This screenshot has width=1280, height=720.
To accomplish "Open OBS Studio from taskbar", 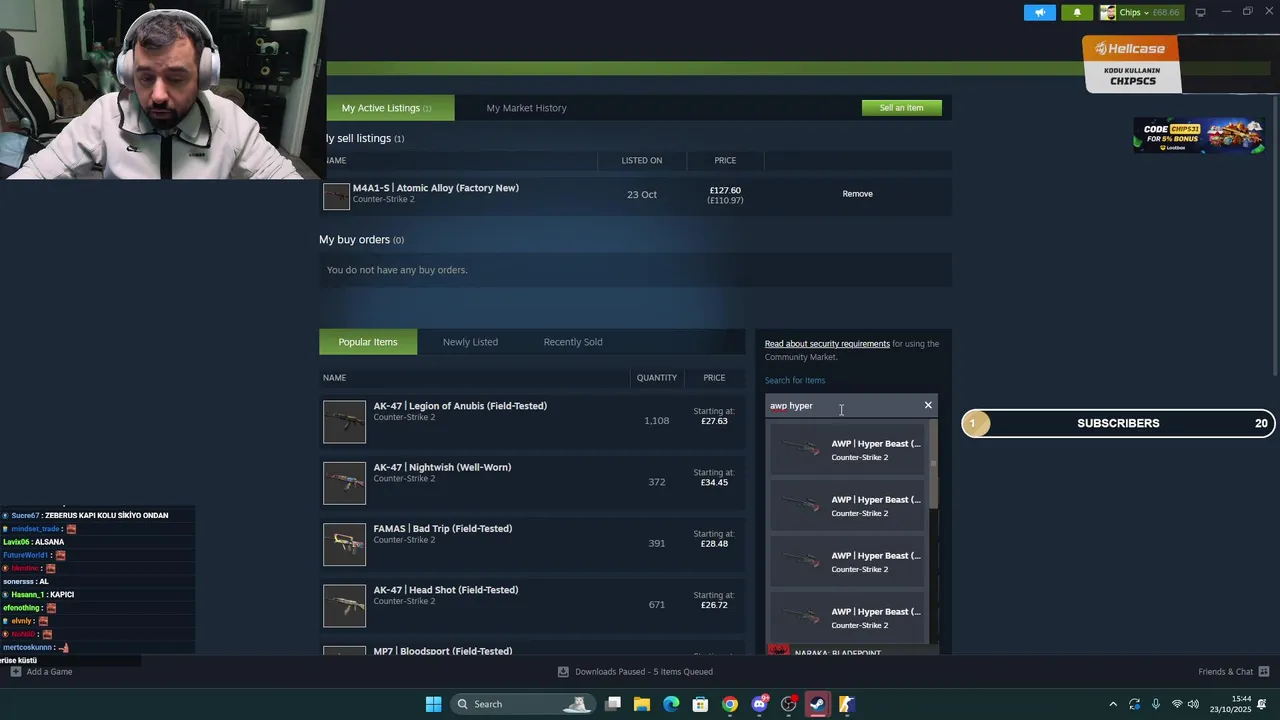I will pyautogui.click(x=788, y=704).
